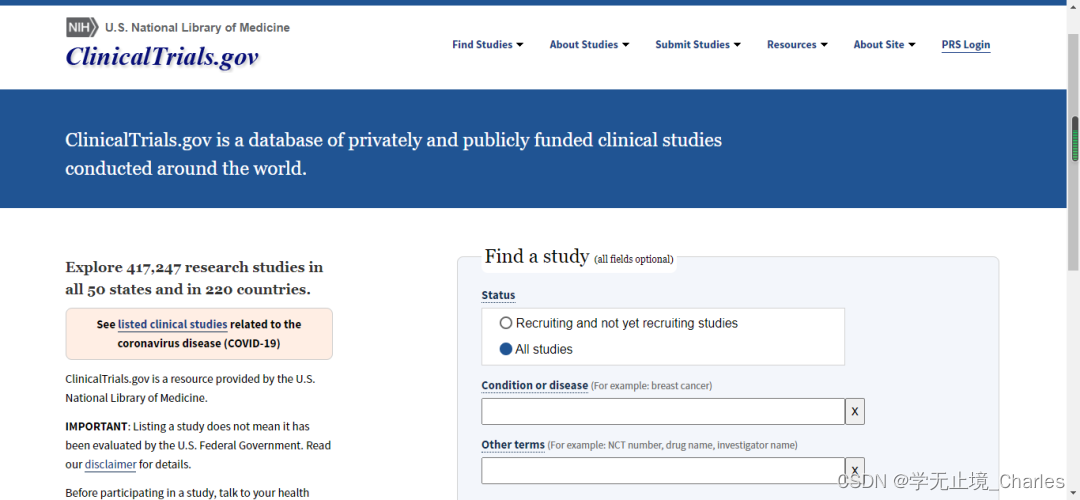Click the Condition or disease label
1080x500 pixels.
pyautogui.click(x=534, y=386)
